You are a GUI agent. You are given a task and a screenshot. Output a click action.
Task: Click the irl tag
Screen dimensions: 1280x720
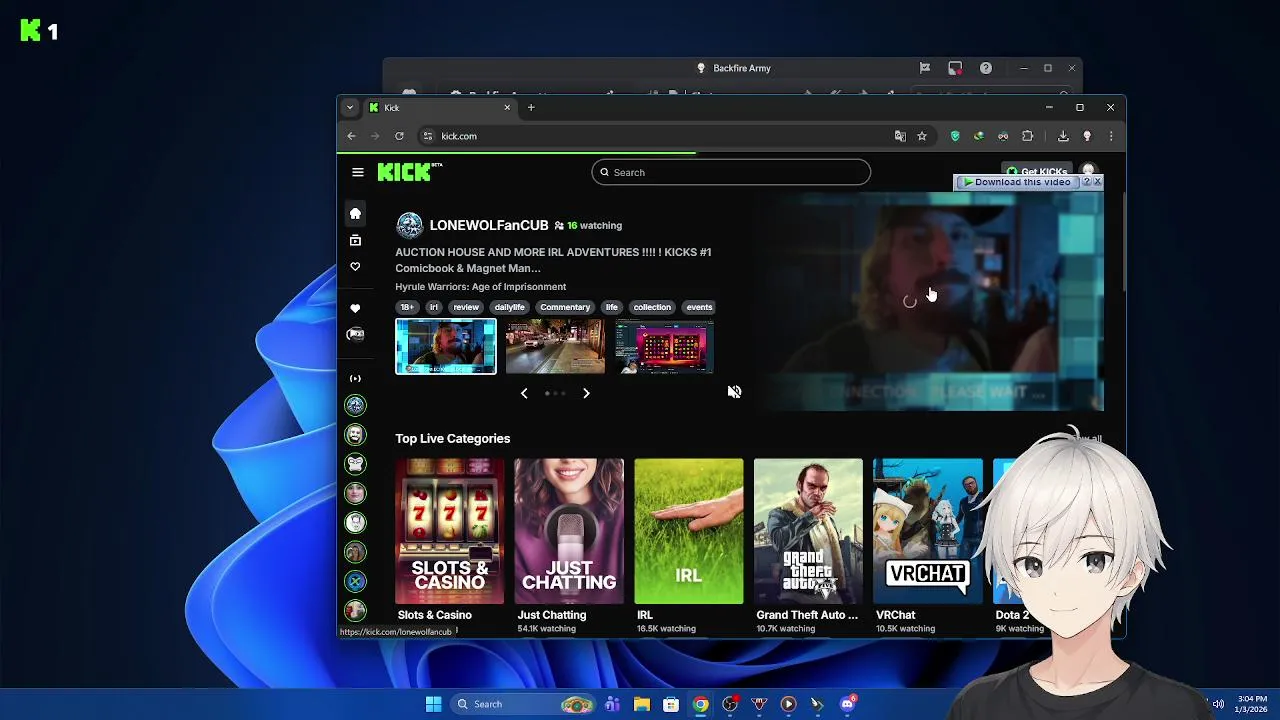click(x=433, y=307)
